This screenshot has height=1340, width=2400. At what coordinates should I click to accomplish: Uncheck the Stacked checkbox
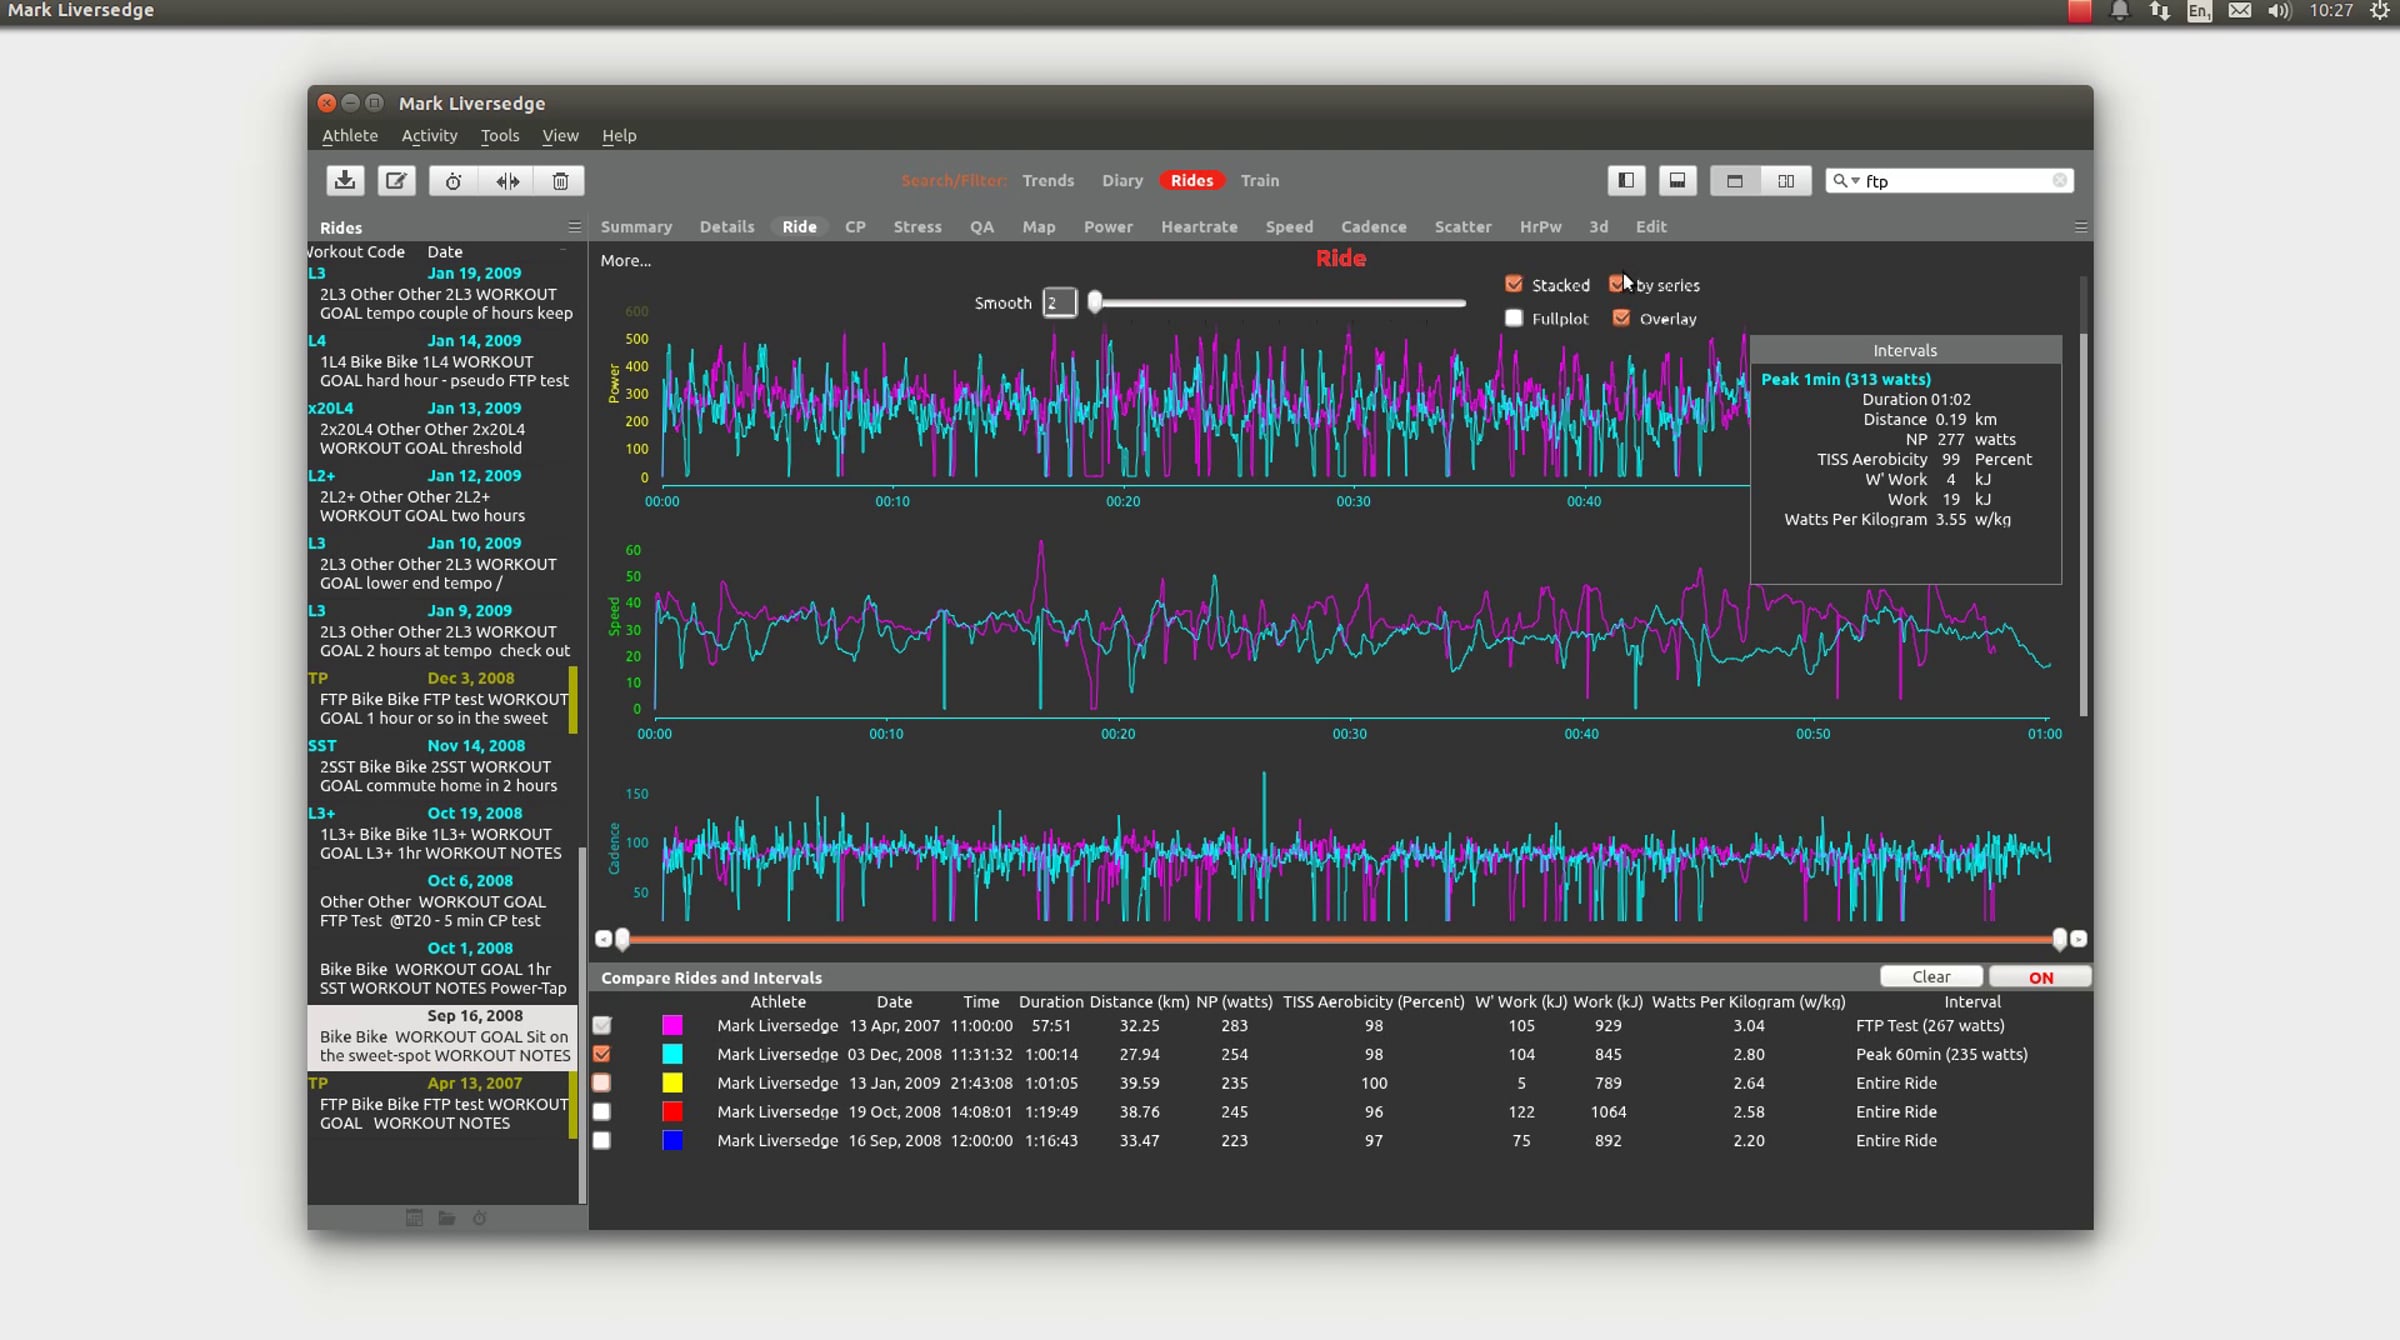[x=1514, y=284]
